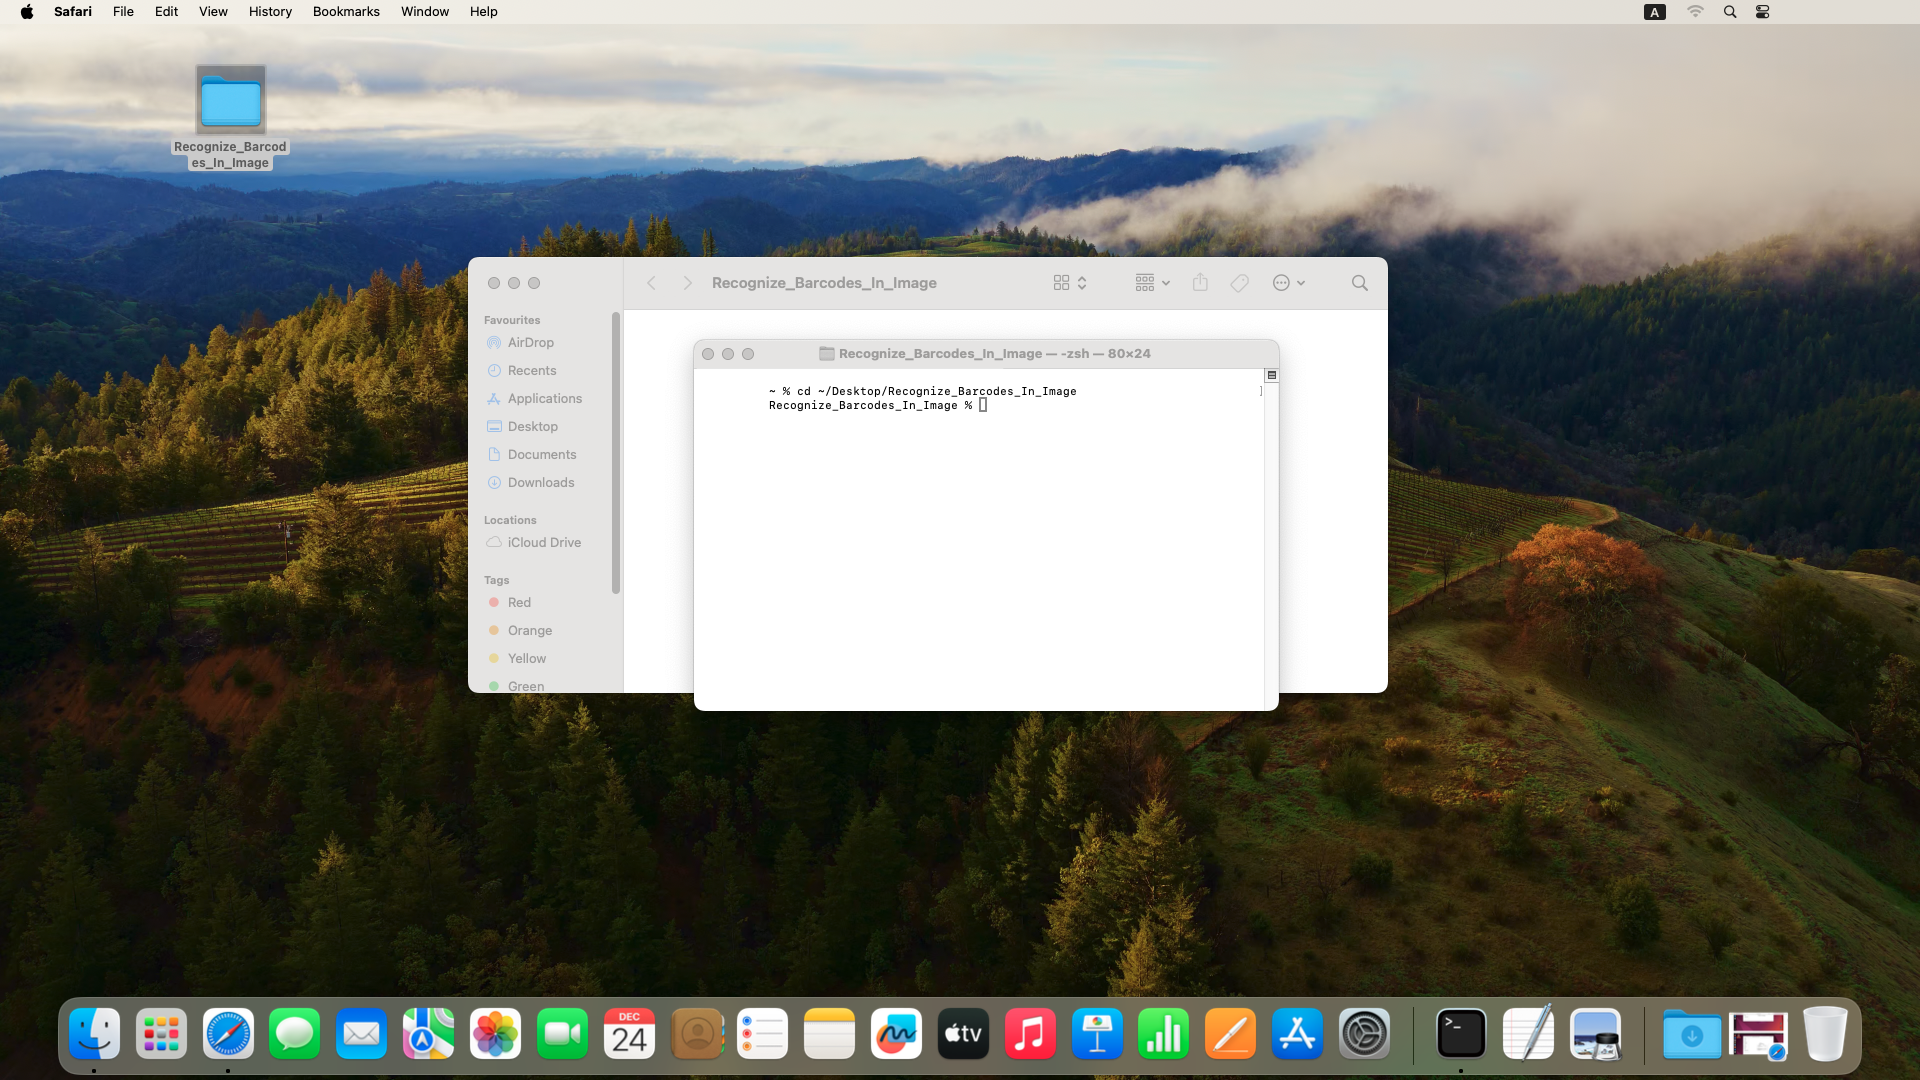Expand the Group By dropdown in Finder

click(1152, 283)
